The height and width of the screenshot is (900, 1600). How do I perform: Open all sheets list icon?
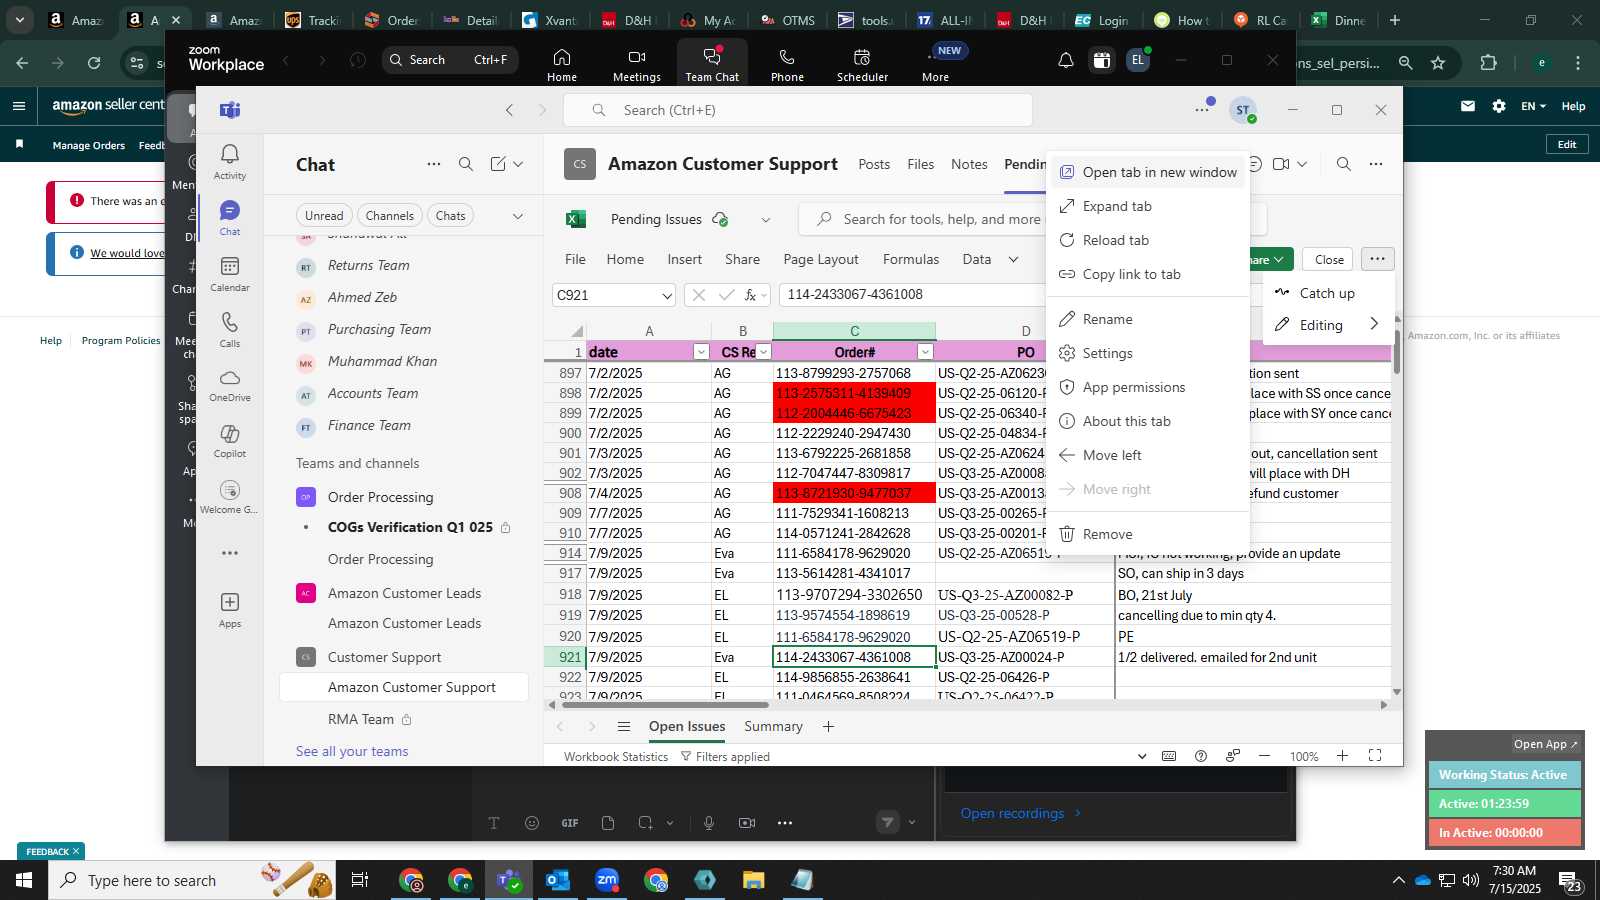coord(624,726)
